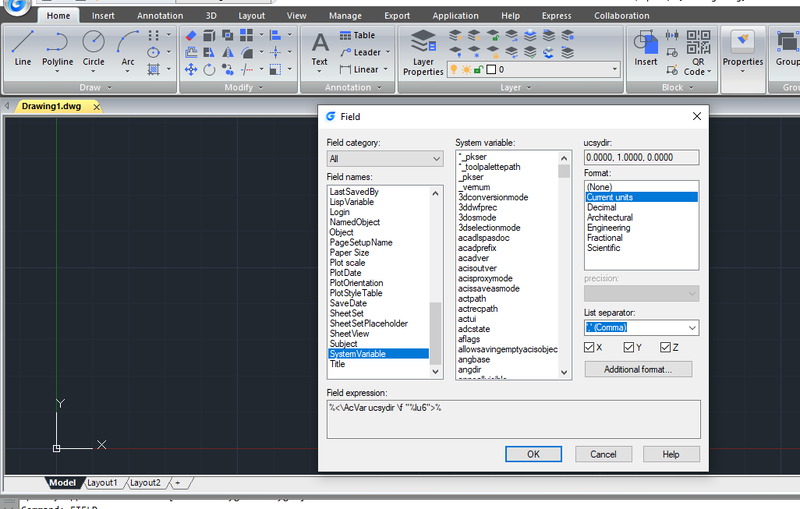Select the Line drawing tool
Image resolution: width=800 pixels, height=509 pixels.
(23, 48)
